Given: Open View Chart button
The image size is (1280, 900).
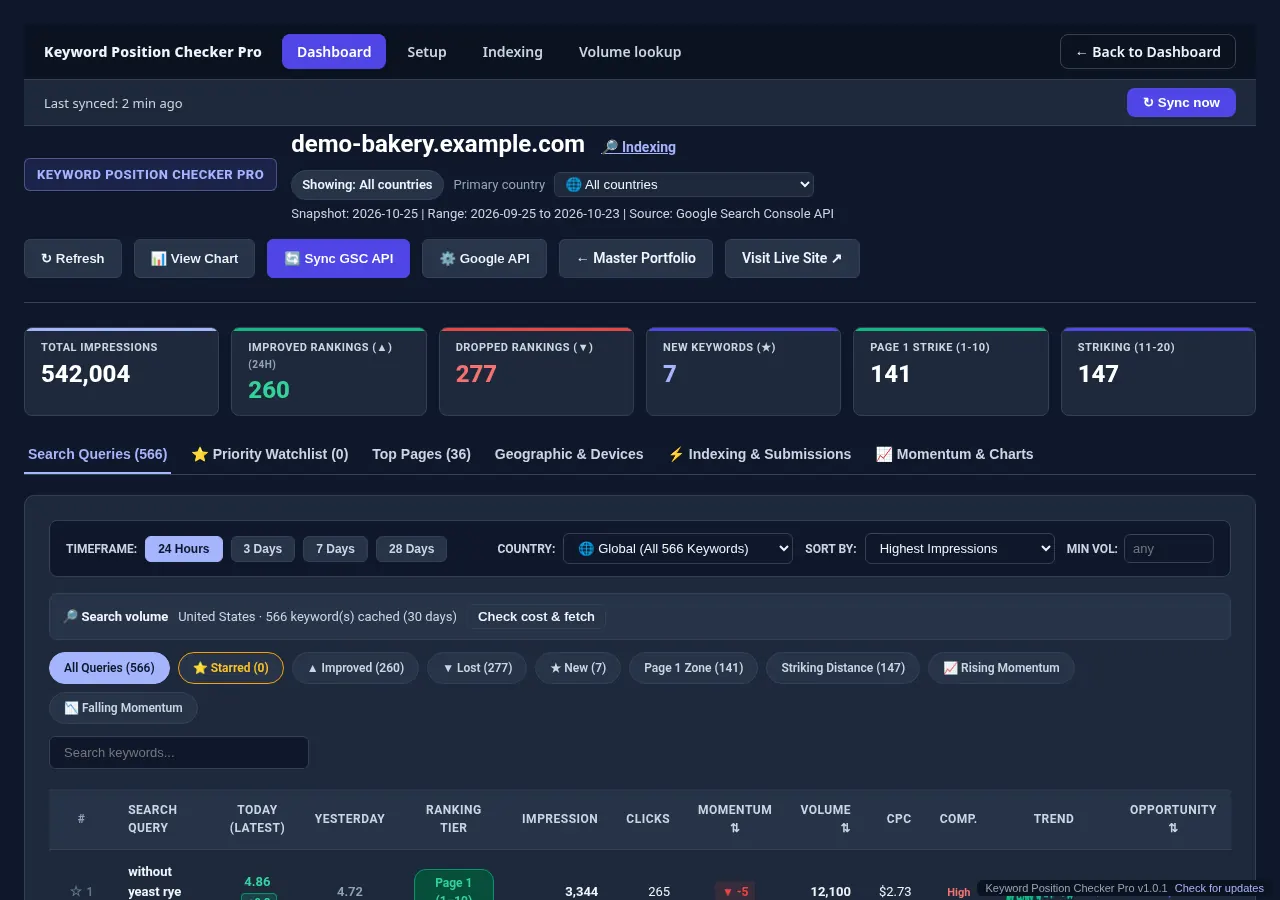Looking at the screenshot, I should click(194, 258).
